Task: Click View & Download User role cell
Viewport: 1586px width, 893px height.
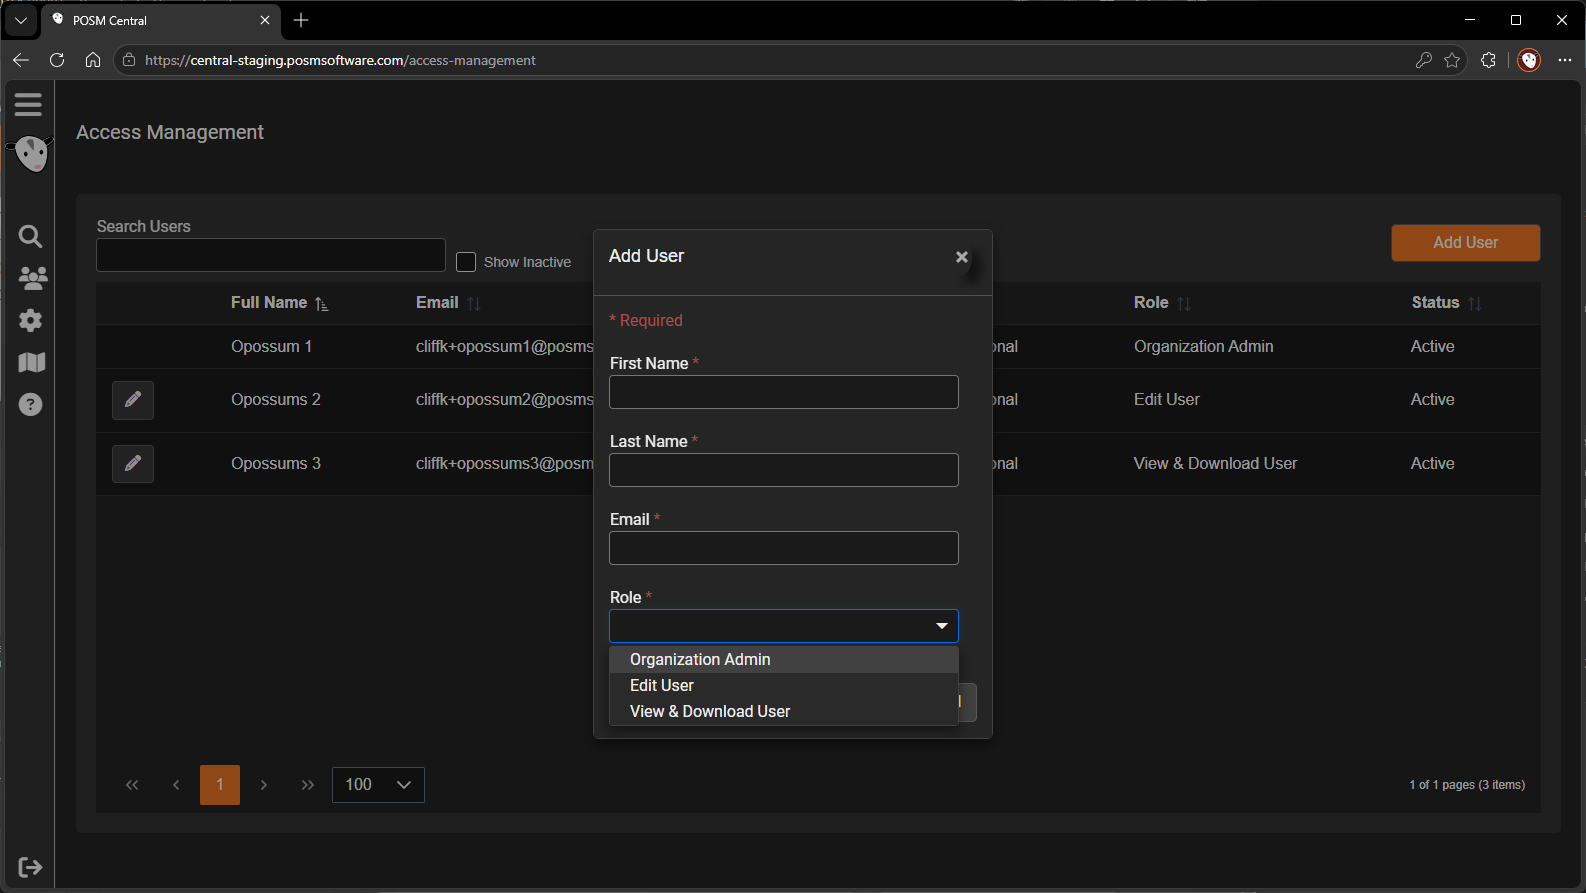Action: tap(1216, 464)
